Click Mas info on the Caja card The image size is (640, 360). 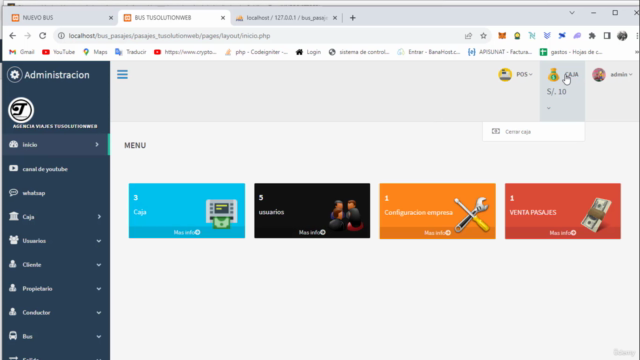(x=187, y=232)
